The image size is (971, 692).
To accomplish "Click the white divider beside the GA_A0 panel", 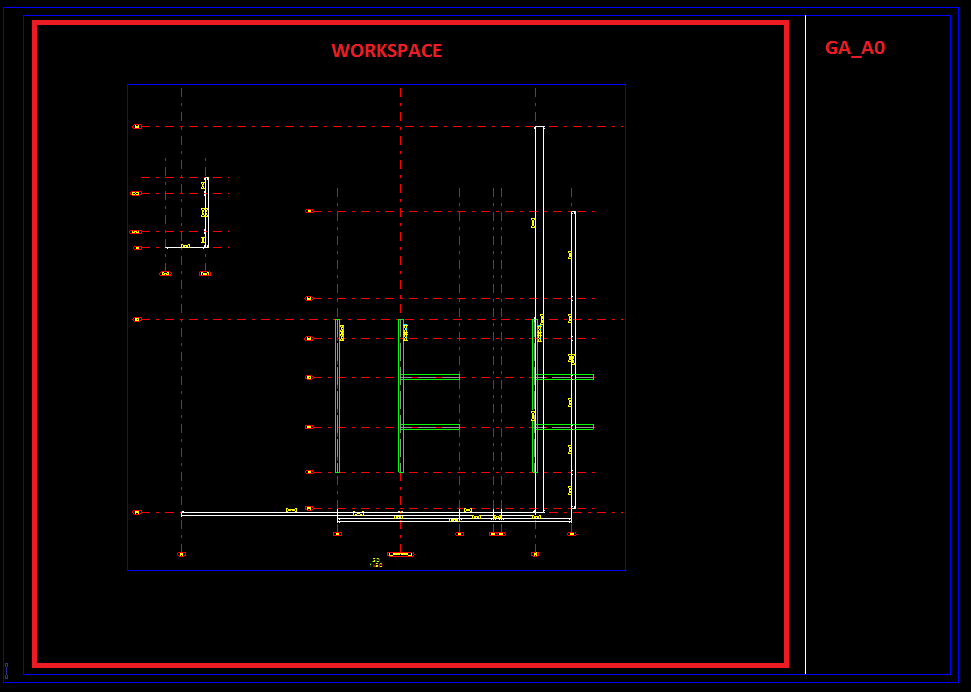I will coord(805,350).
